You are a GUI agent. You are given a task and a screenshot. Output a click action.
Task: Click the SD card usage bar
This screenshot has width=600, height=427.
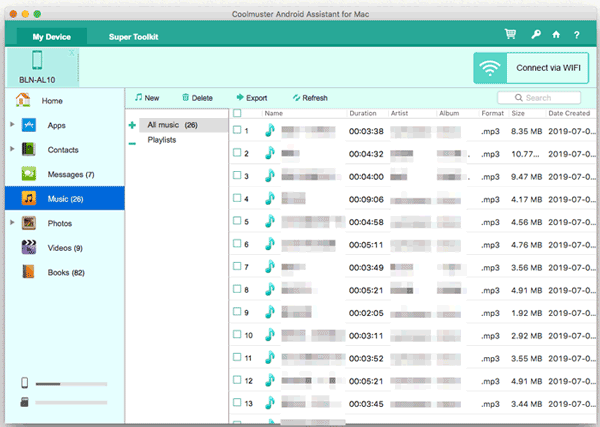point(71,403)
